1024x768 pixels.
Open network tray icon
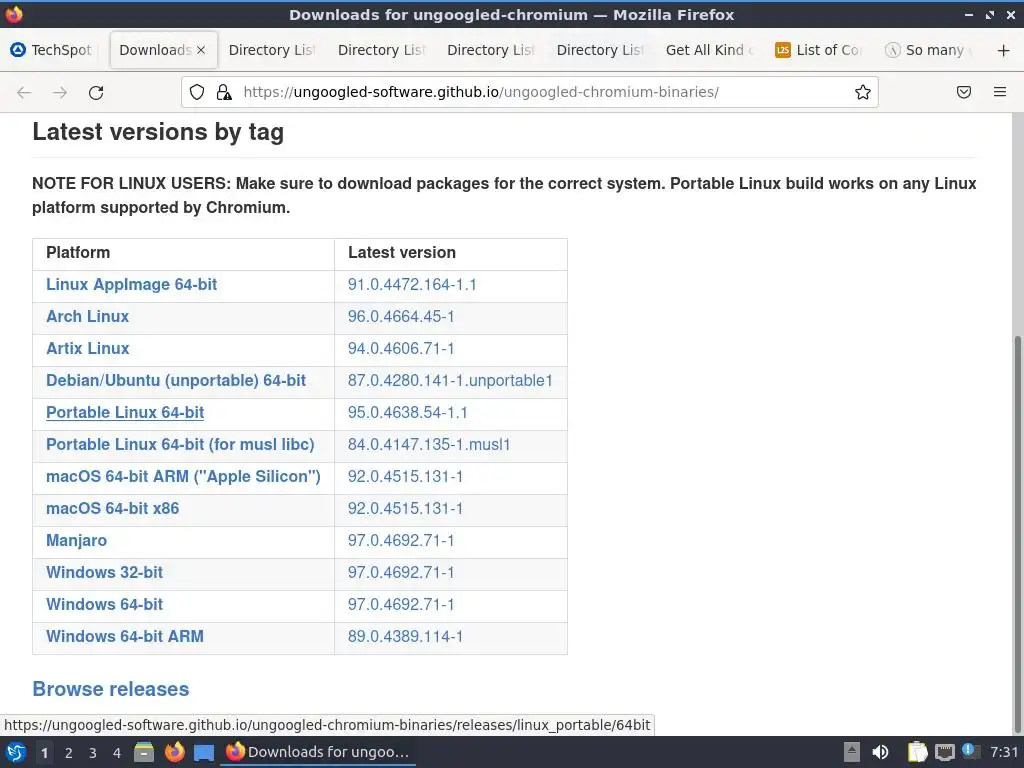tap(944, 752)
